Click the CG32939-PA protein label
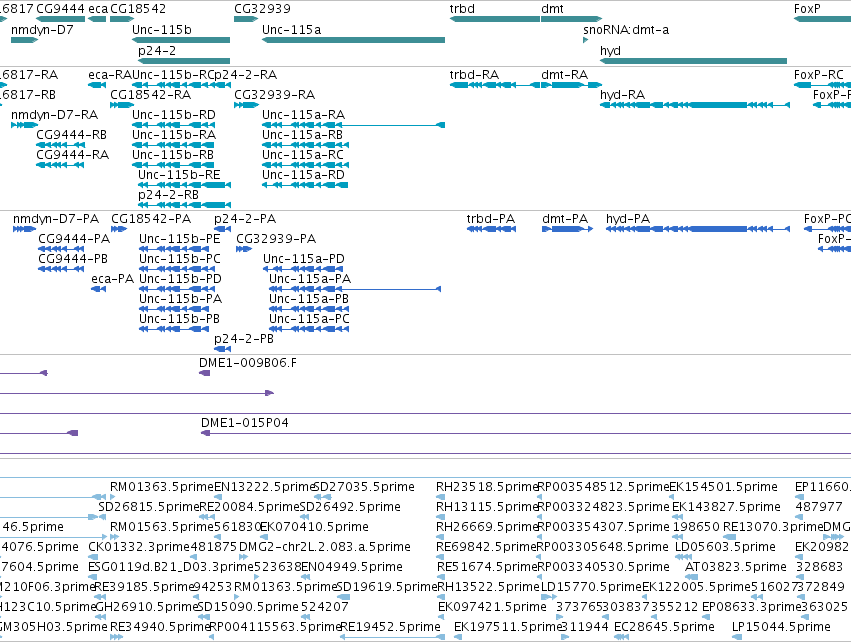 [x=276, y=239]
